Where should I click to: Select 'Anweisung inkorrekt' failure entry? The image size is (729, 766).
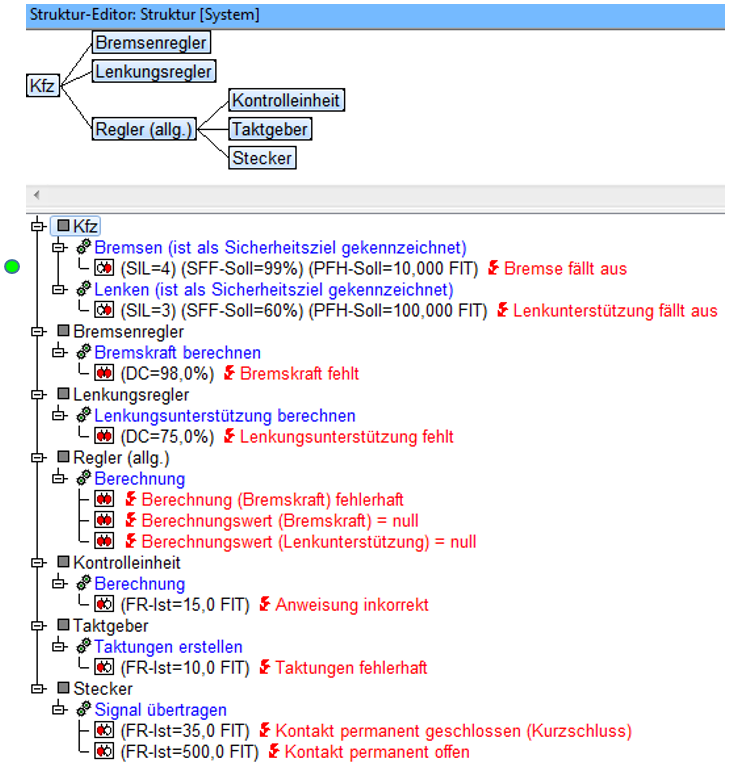coord(352,605)
